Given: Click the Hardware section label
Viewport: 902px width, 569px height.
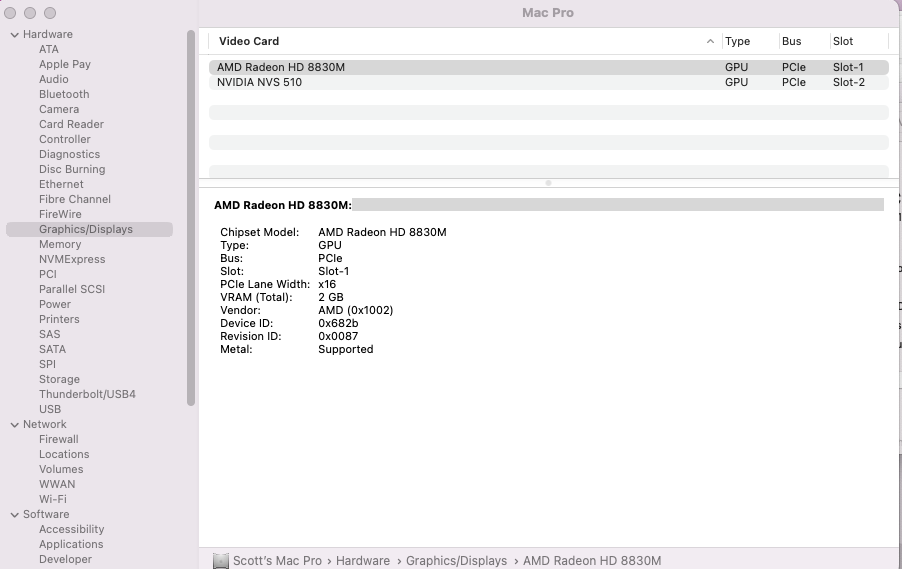Looking at the screenshot, I should point(48,35).
